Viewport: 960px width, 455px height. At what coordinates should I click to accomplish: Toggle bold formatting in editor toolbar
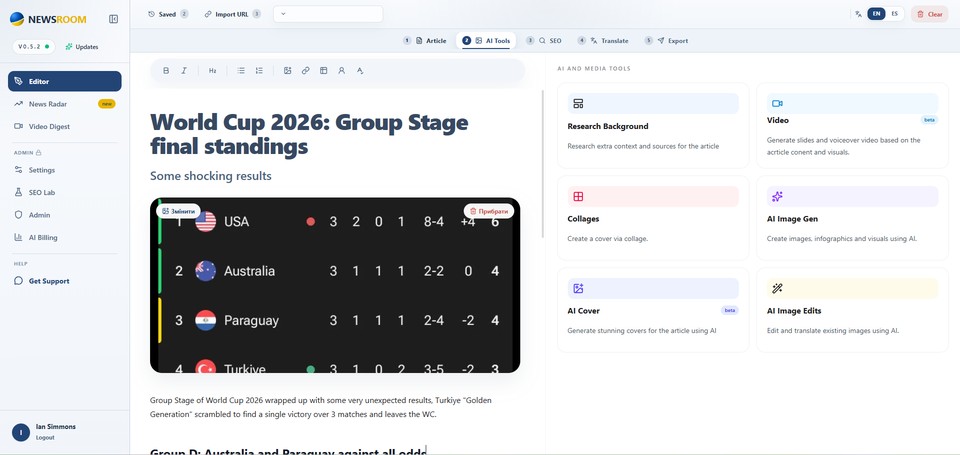[166, 70]
